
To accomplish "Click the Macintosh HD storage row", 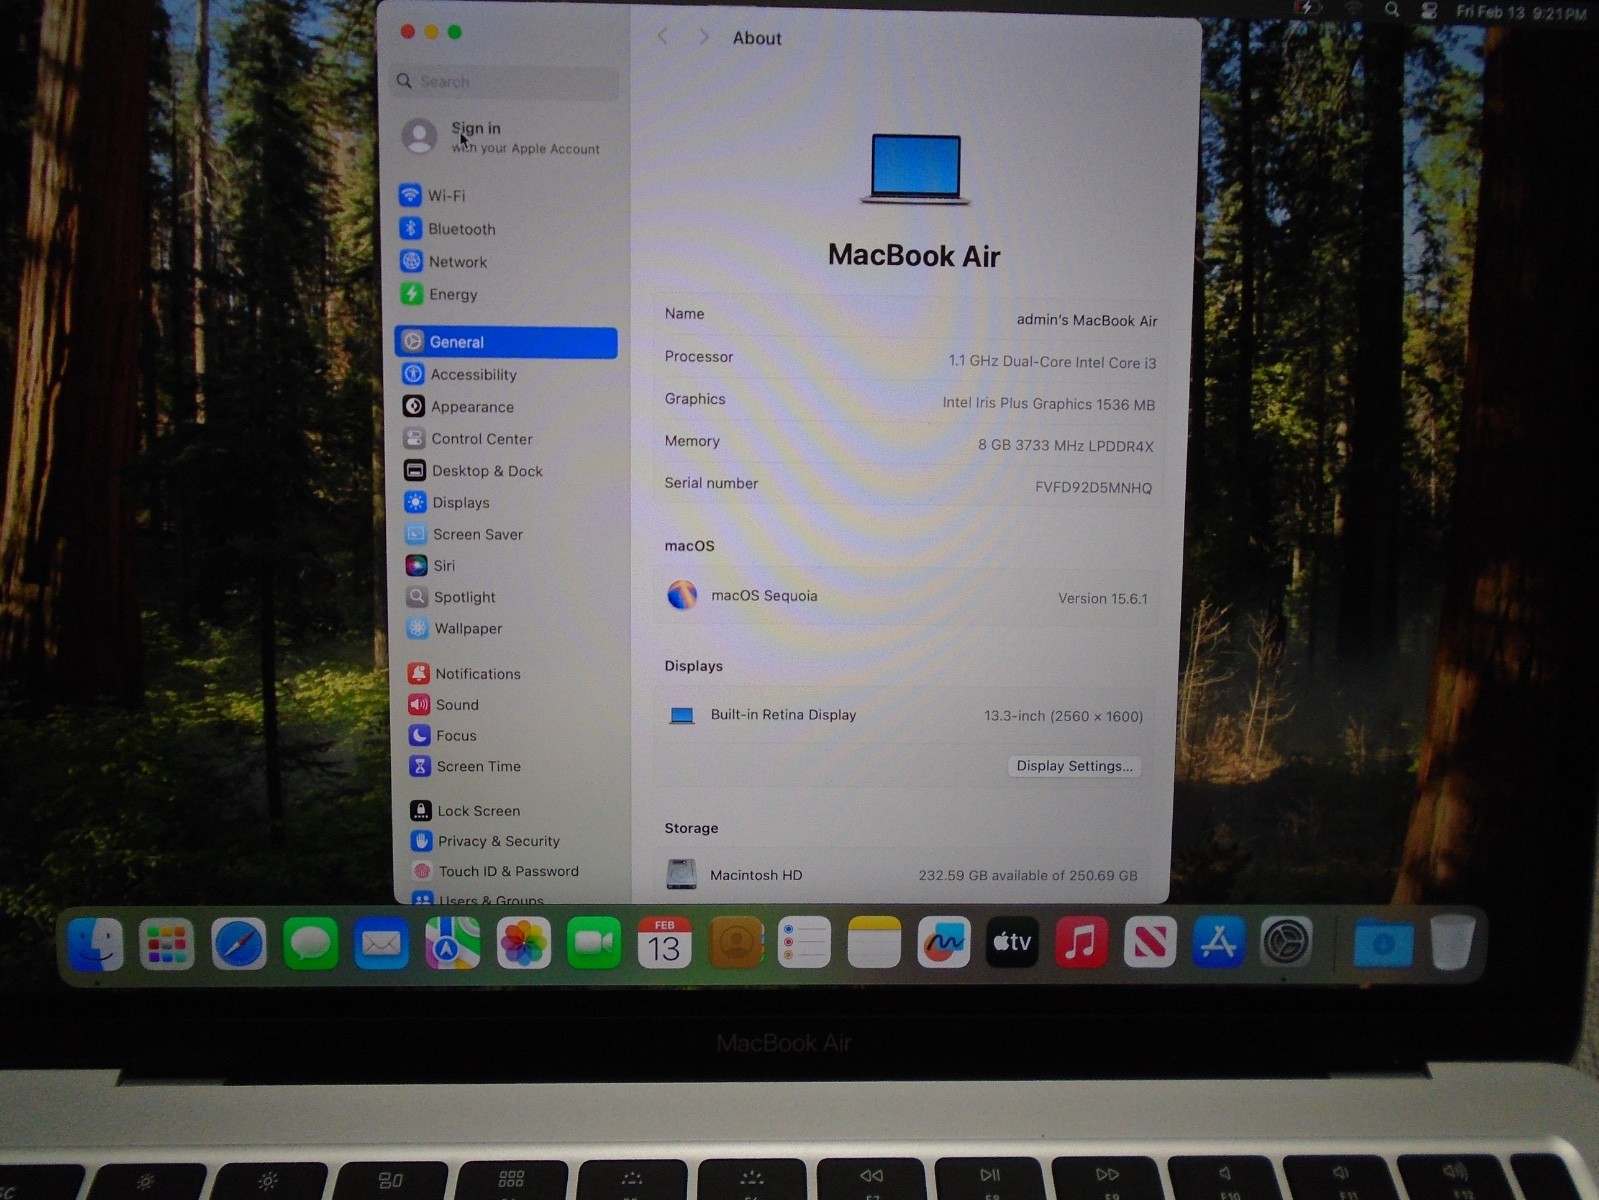I will 903,875.
